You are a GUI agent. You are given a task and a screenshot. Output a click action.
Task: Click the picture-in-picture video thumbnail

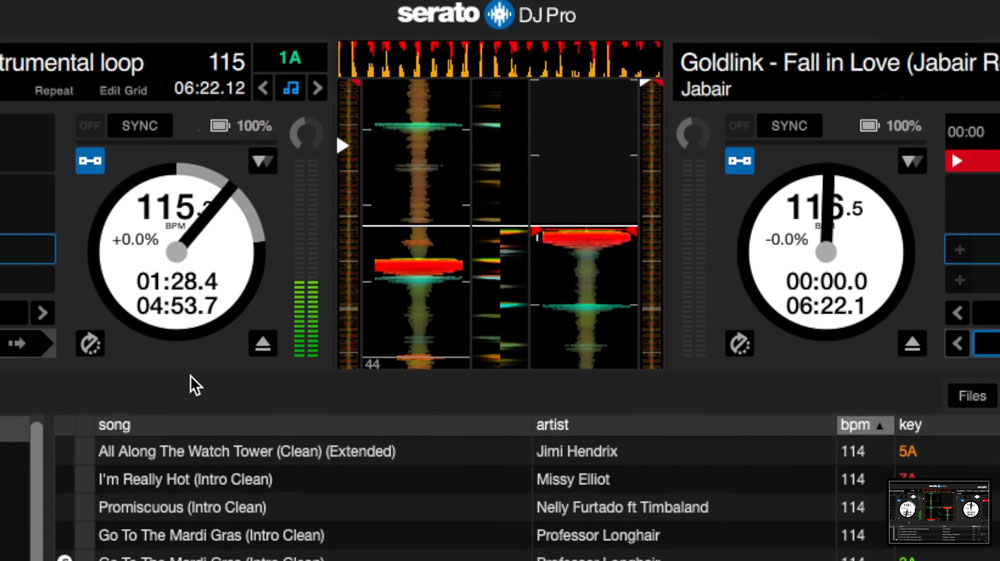[x=939, y=513]
